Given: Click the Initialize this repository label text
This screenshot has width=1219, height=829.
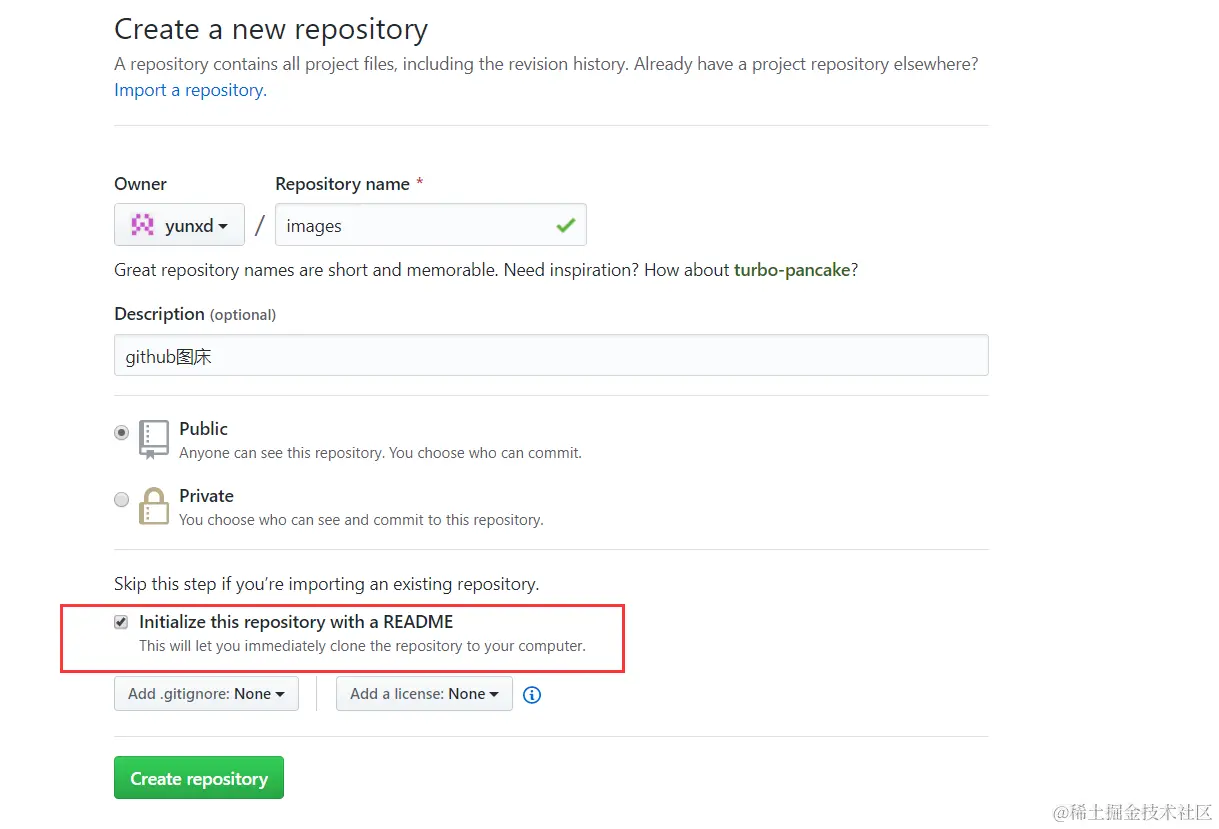Looking at the screenshot, I should point(296,622).
